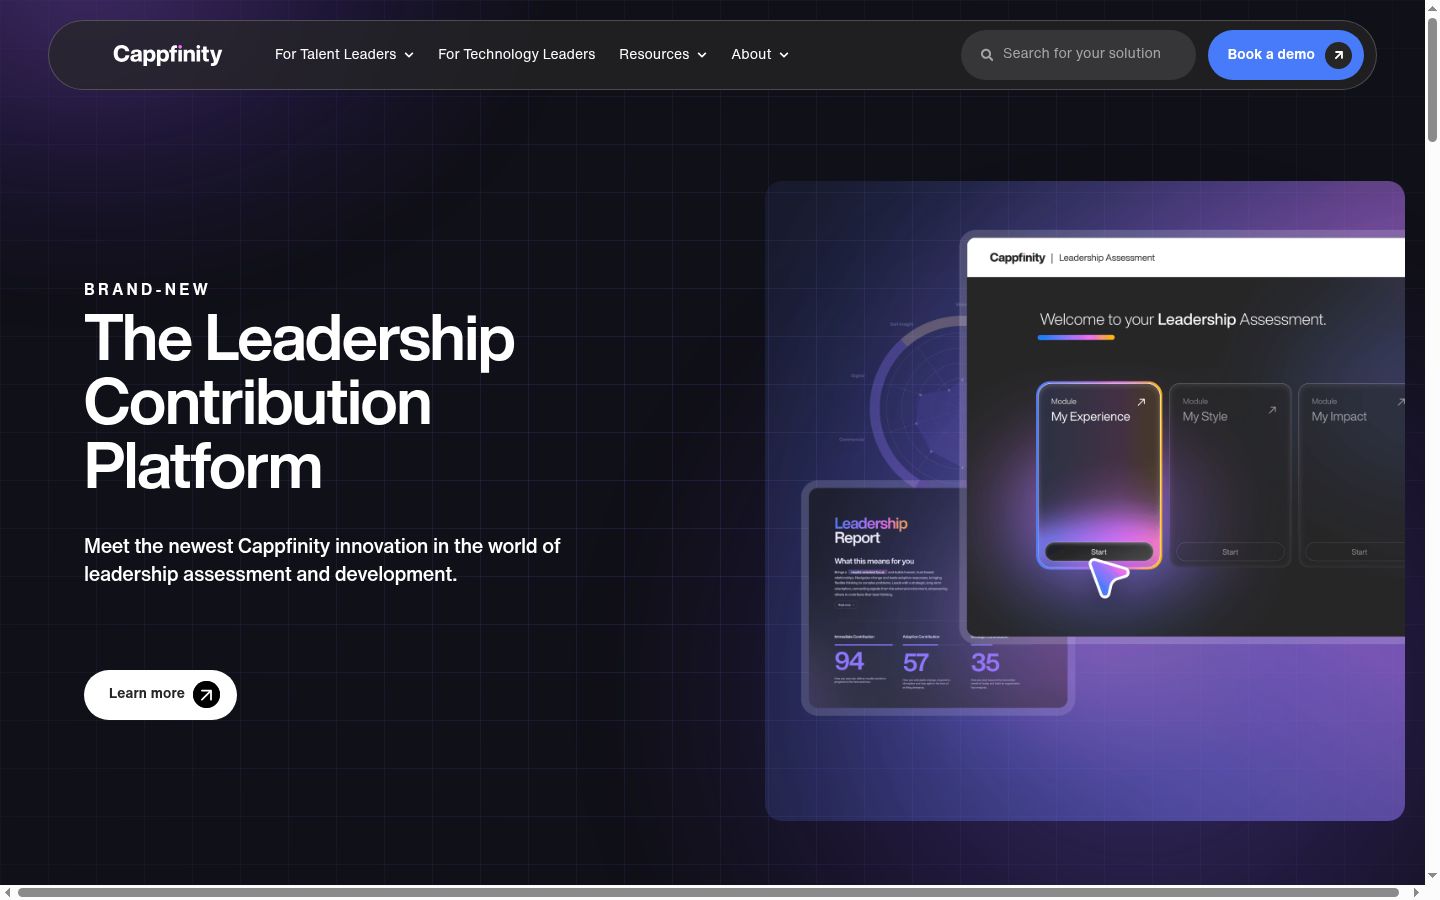Focus the Search for your solution field

(1078, 54)
